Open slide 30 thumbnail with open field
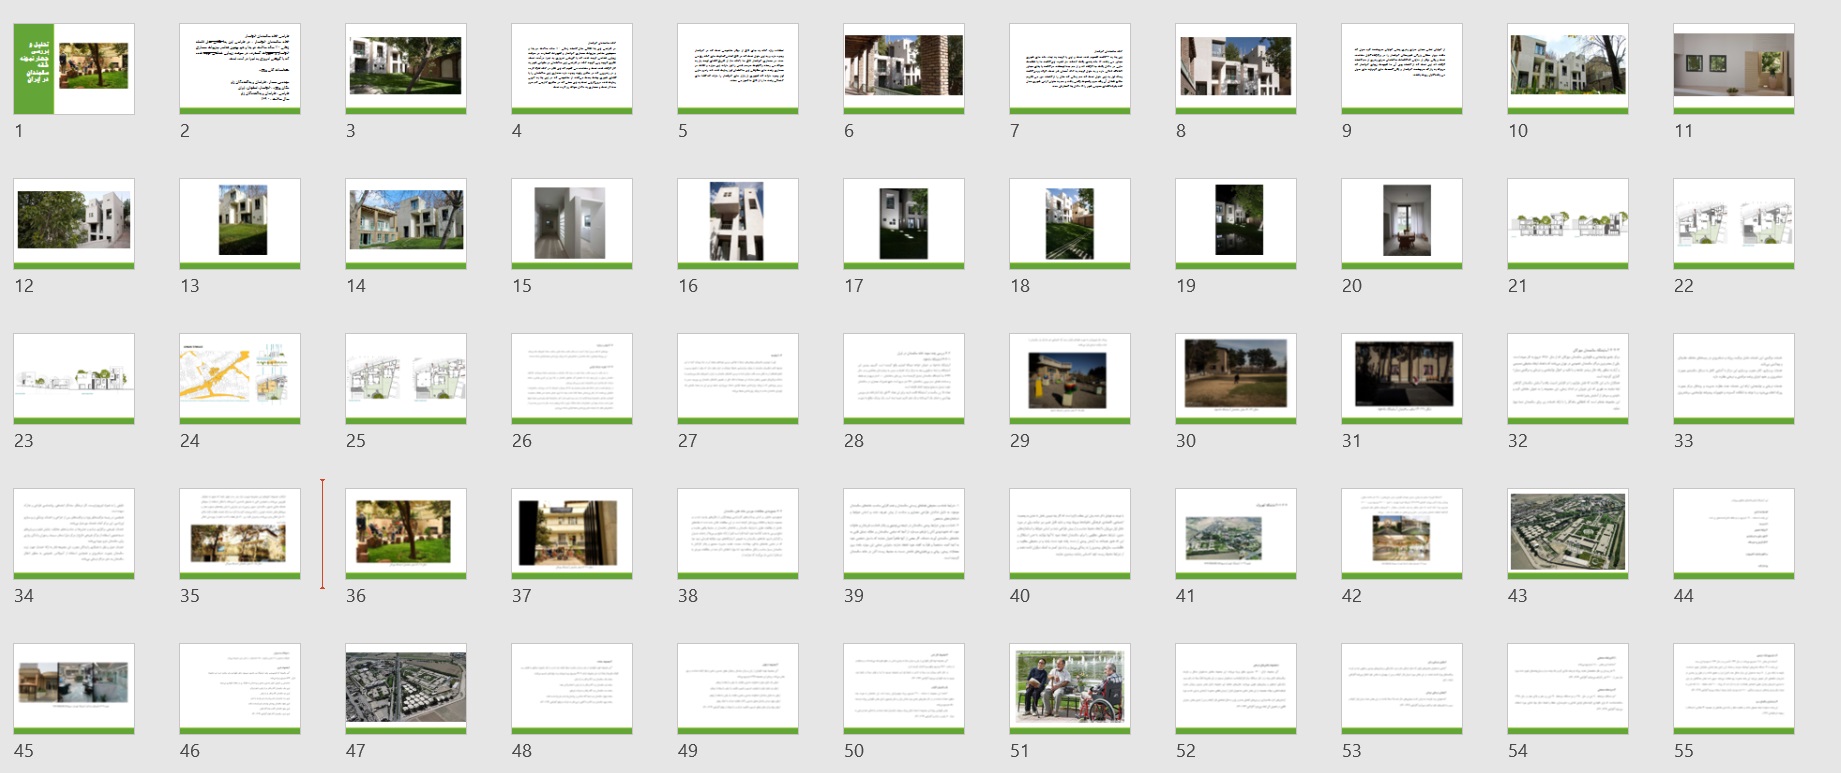 pos(1235,379)
